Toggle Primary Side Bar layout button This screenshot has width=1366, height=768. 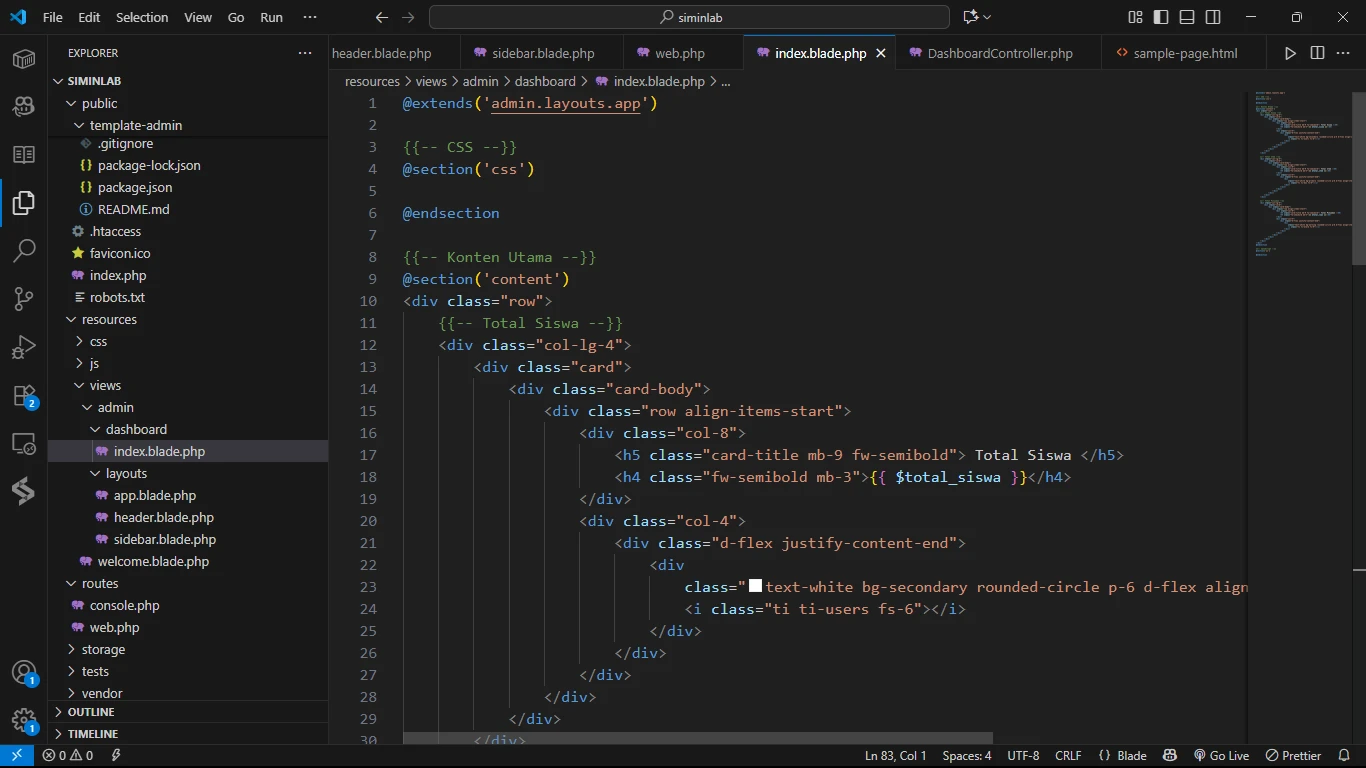pos(1161,17)
